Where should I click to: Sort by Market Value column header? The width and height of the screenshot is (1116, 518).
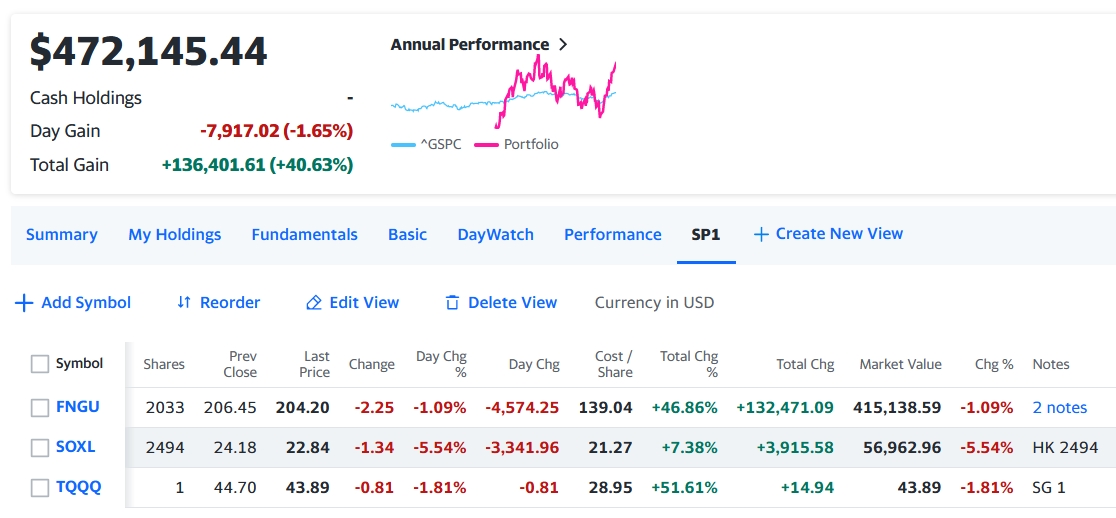[x=900, y=364]
